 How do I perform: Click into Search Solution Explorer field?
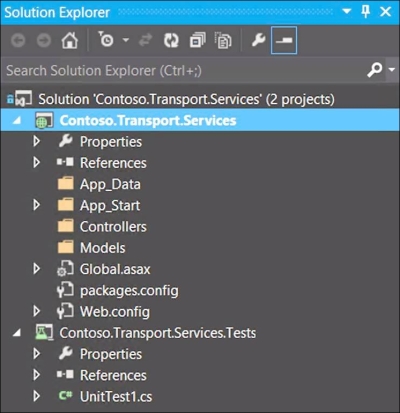183,70
